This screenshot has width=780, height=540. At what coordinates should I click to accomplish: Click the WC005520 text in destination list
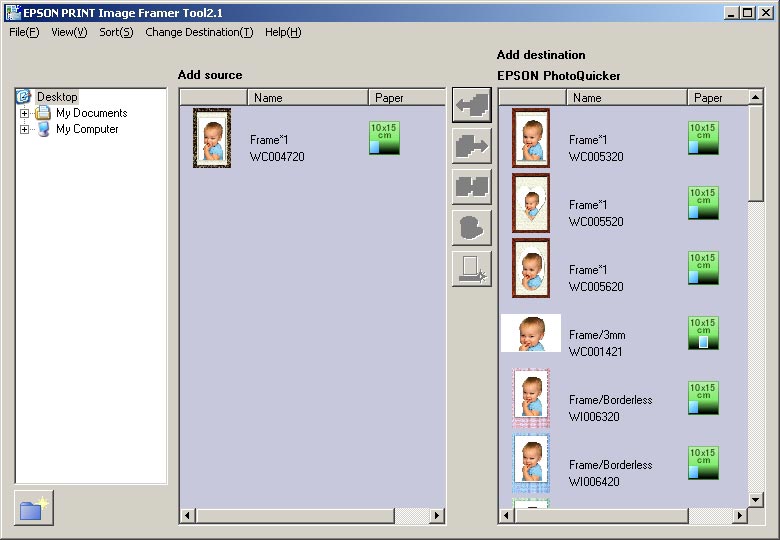pyautogui.click(x=596, y=222)
